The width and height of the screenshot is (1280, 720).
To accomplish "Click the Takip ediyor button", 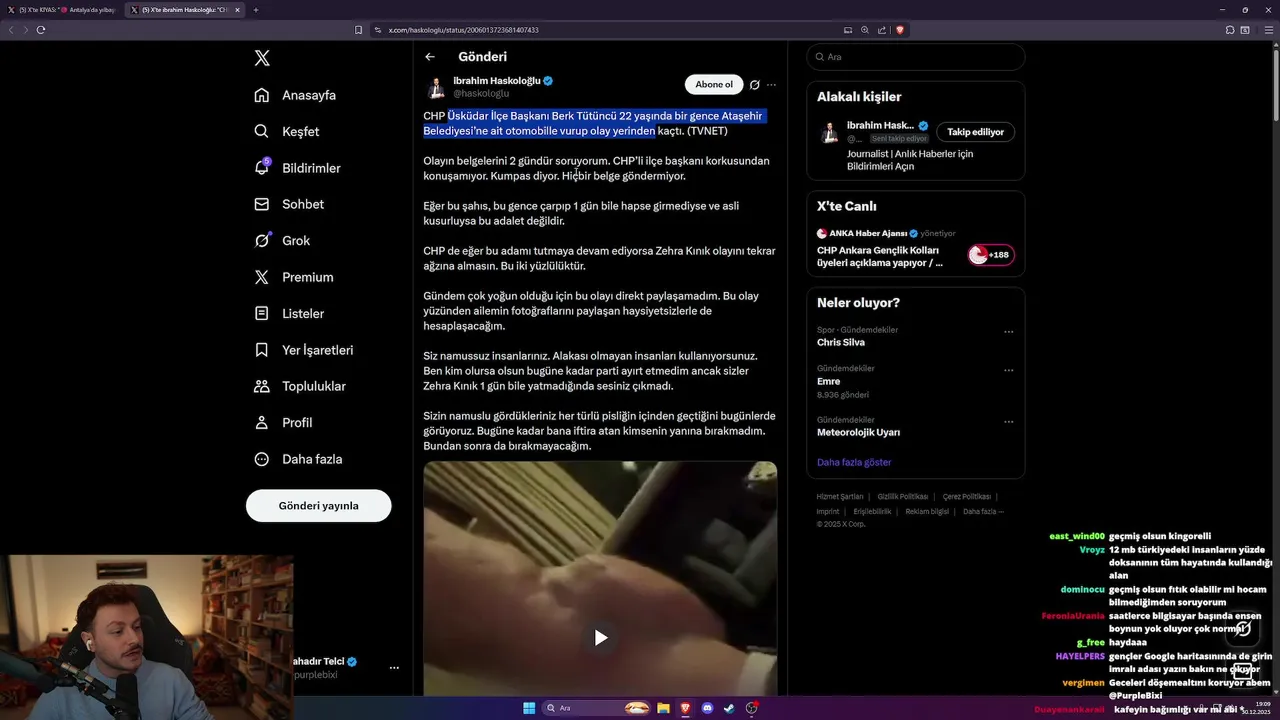I will [x=975, y=132].
